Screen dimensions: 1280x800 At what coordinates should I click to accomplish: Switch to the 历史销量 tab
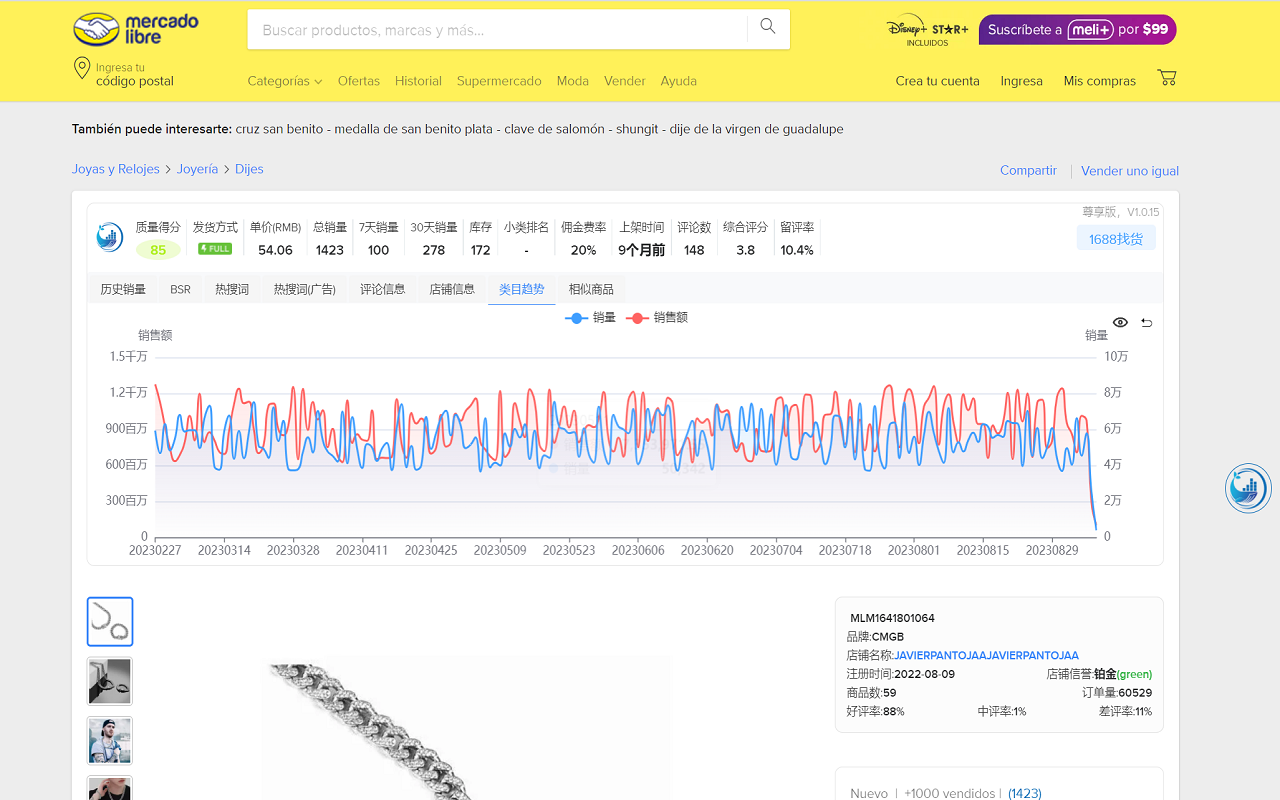(123, 289)
